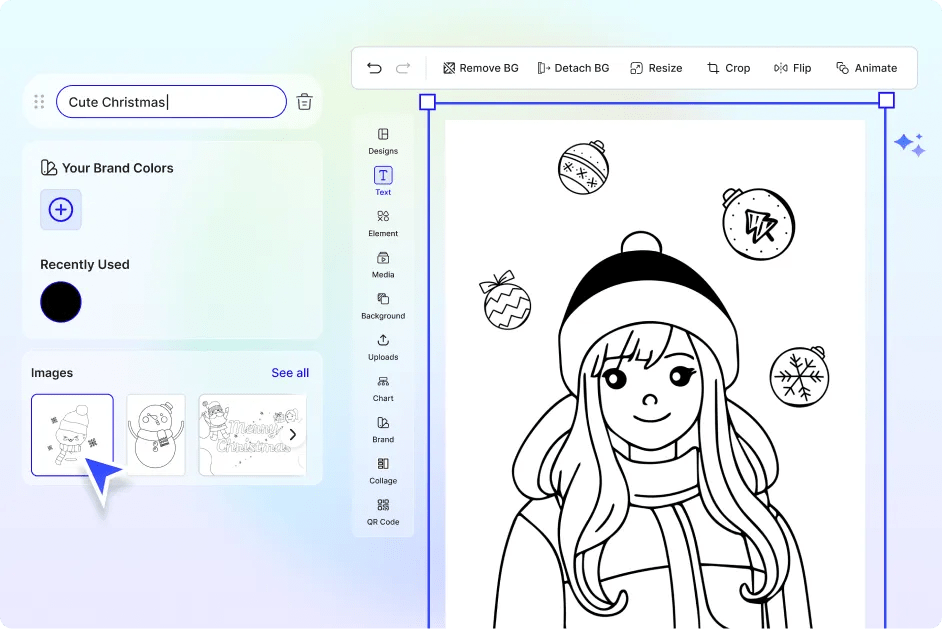This screenshot has width=942, height=629.
Task: Grab the six-dot drag handle icon
Action: (x=39, y=102)
